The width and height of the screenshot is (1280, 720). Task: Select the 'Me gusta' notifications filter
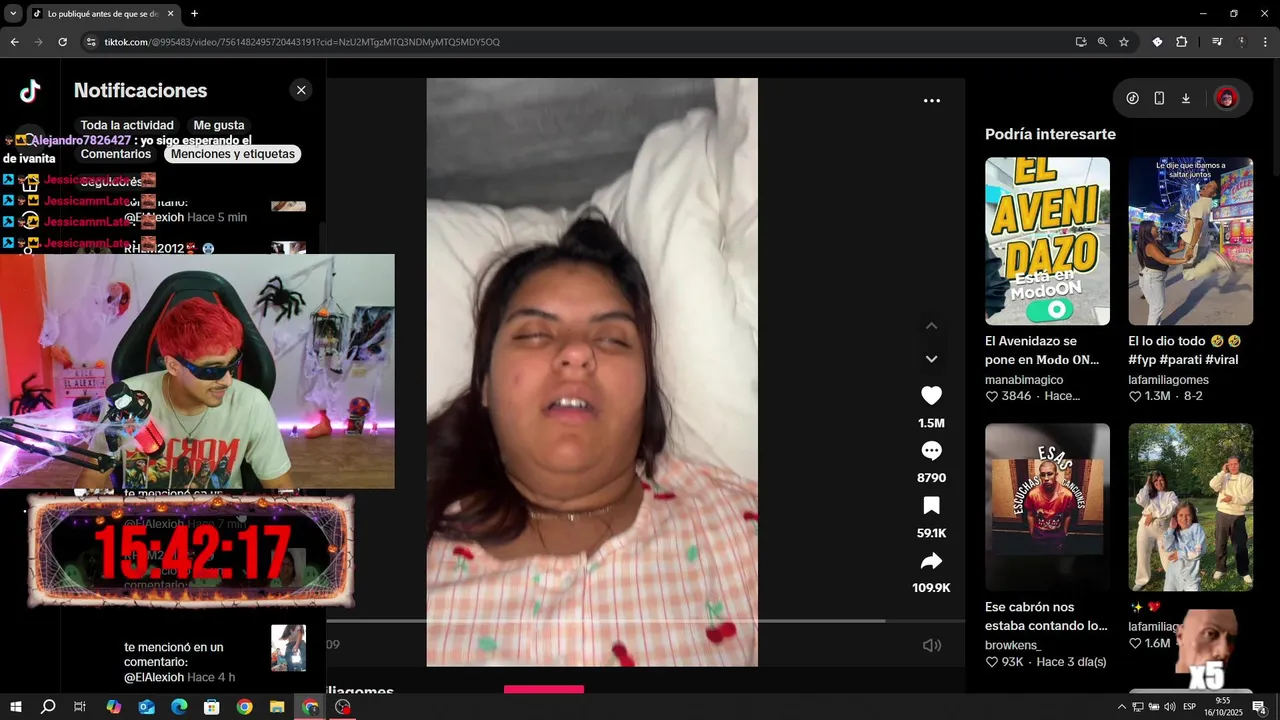219,126
